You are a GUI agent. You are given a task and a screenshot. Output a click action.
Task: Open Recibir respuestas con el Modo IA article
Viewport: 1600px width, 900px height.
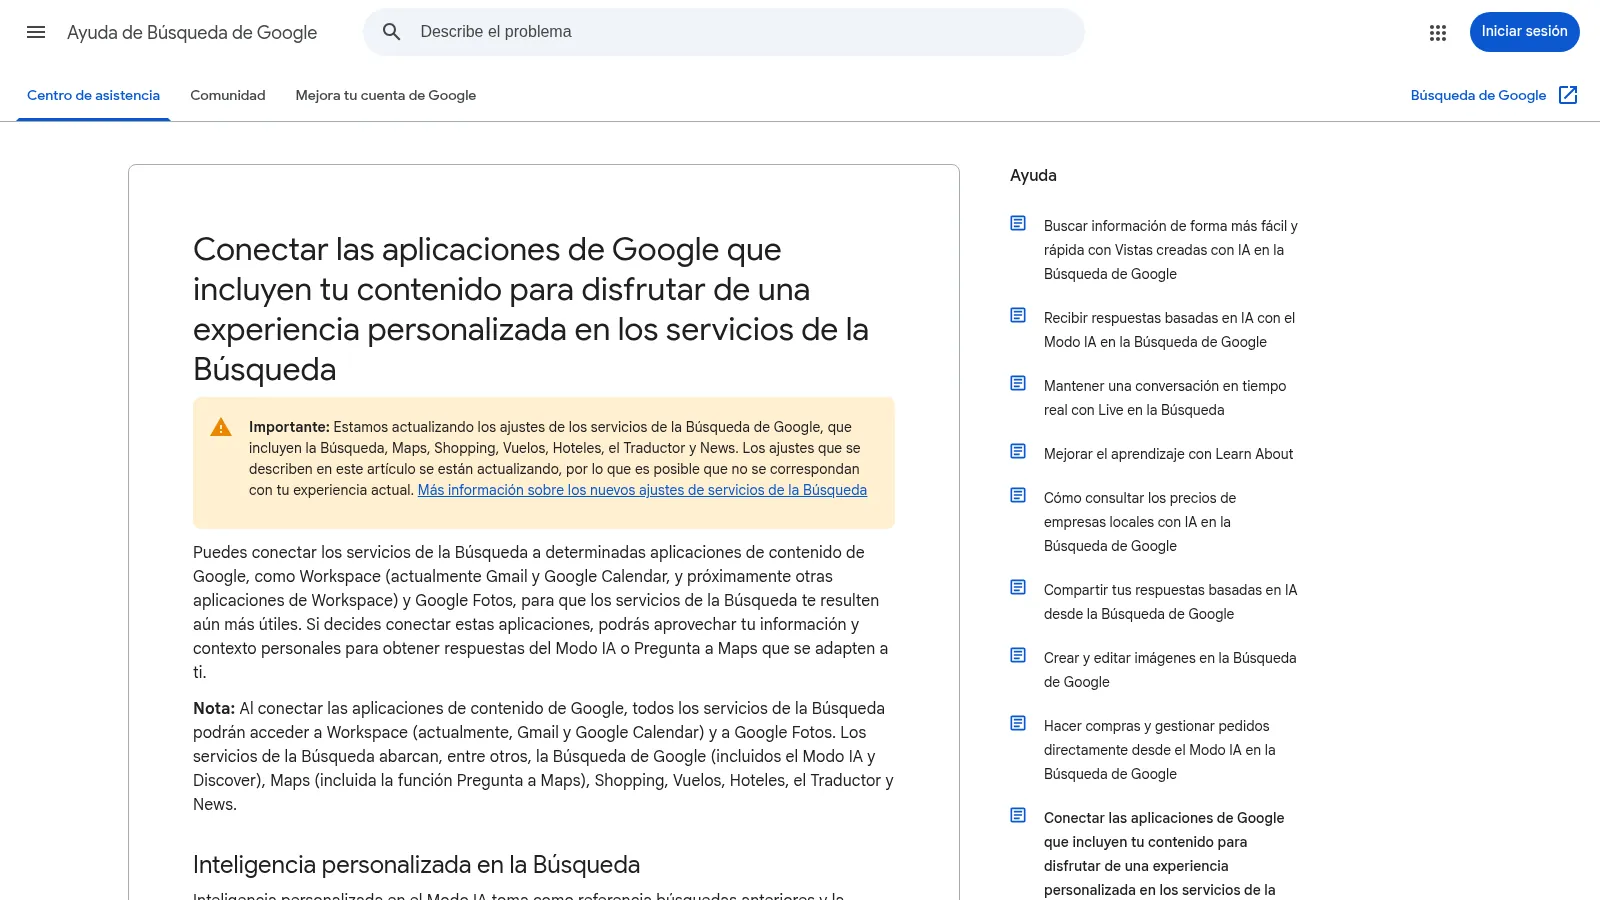point(1169,330)
